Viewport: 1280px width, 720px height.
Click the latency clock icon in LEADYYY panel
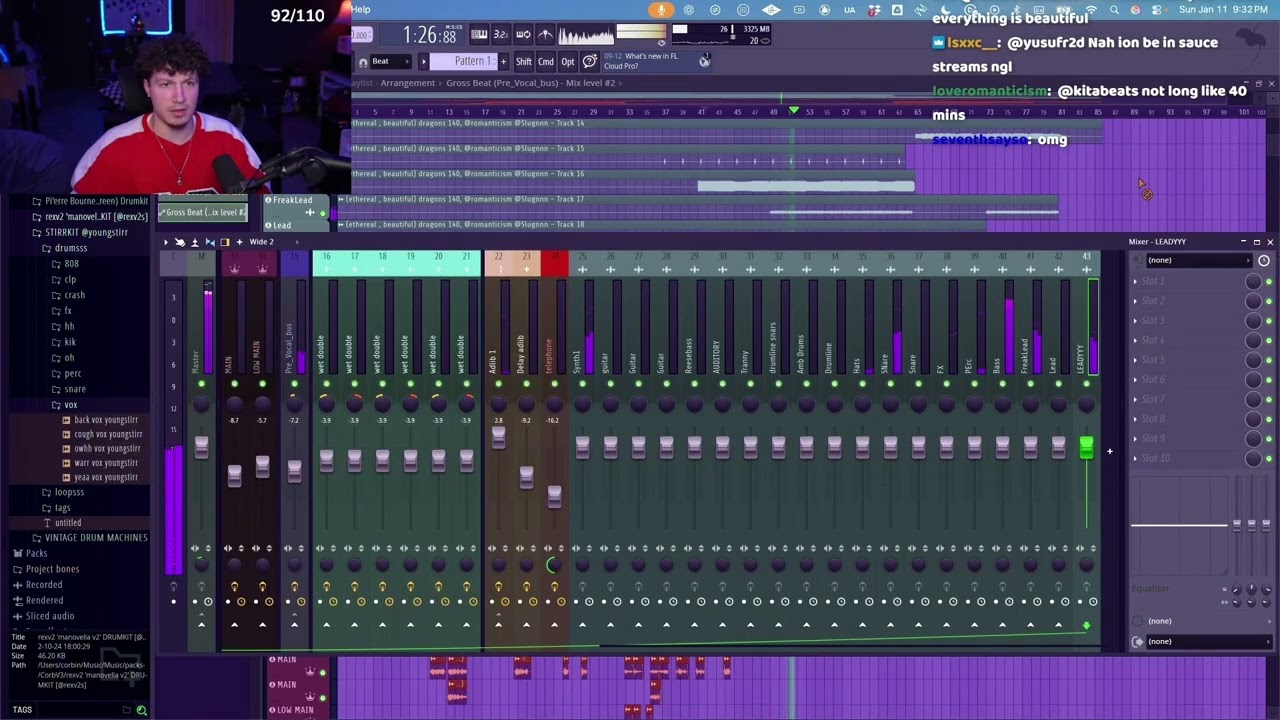point(1264,260)
